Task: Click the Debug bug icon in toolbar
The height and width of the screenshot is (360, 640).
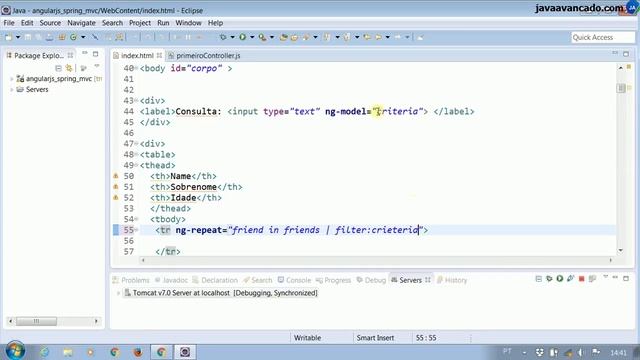Action: pyautogui.click(x=223, y=37)
